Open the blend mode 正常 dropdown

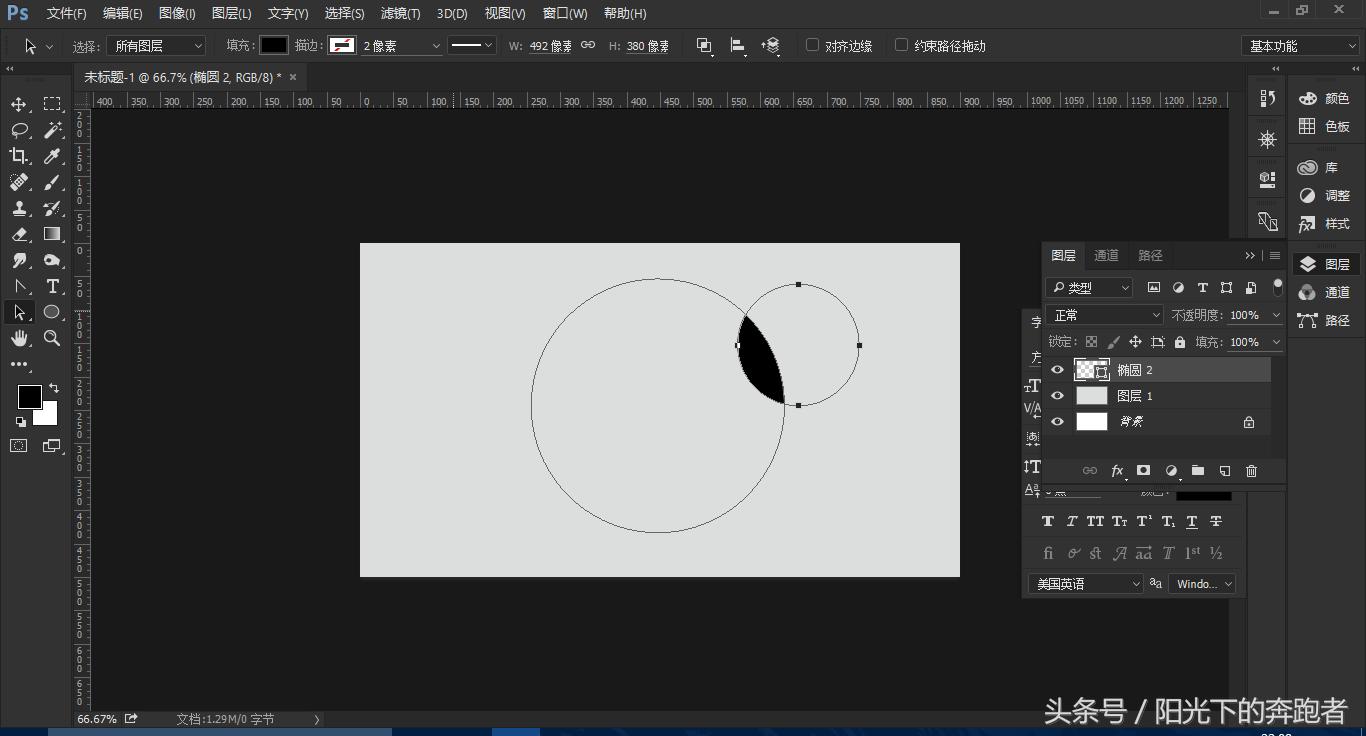[1105, 315]
